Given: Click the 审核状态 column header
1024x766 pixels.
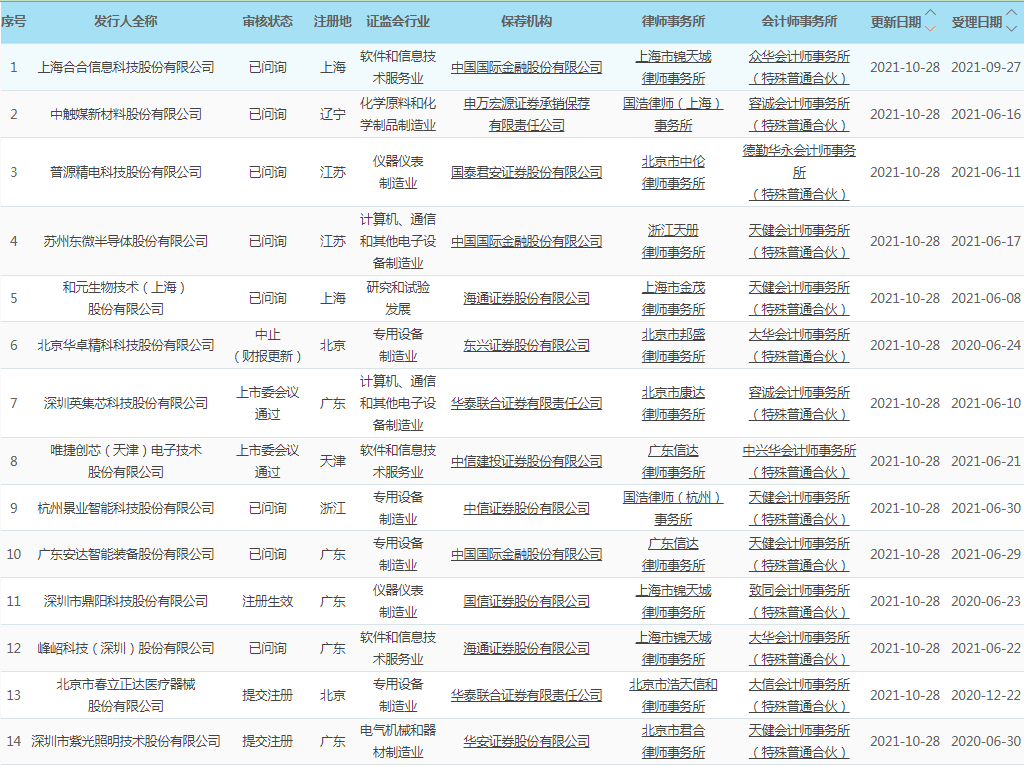Looking at the screenshot, I should click(268, 21).
